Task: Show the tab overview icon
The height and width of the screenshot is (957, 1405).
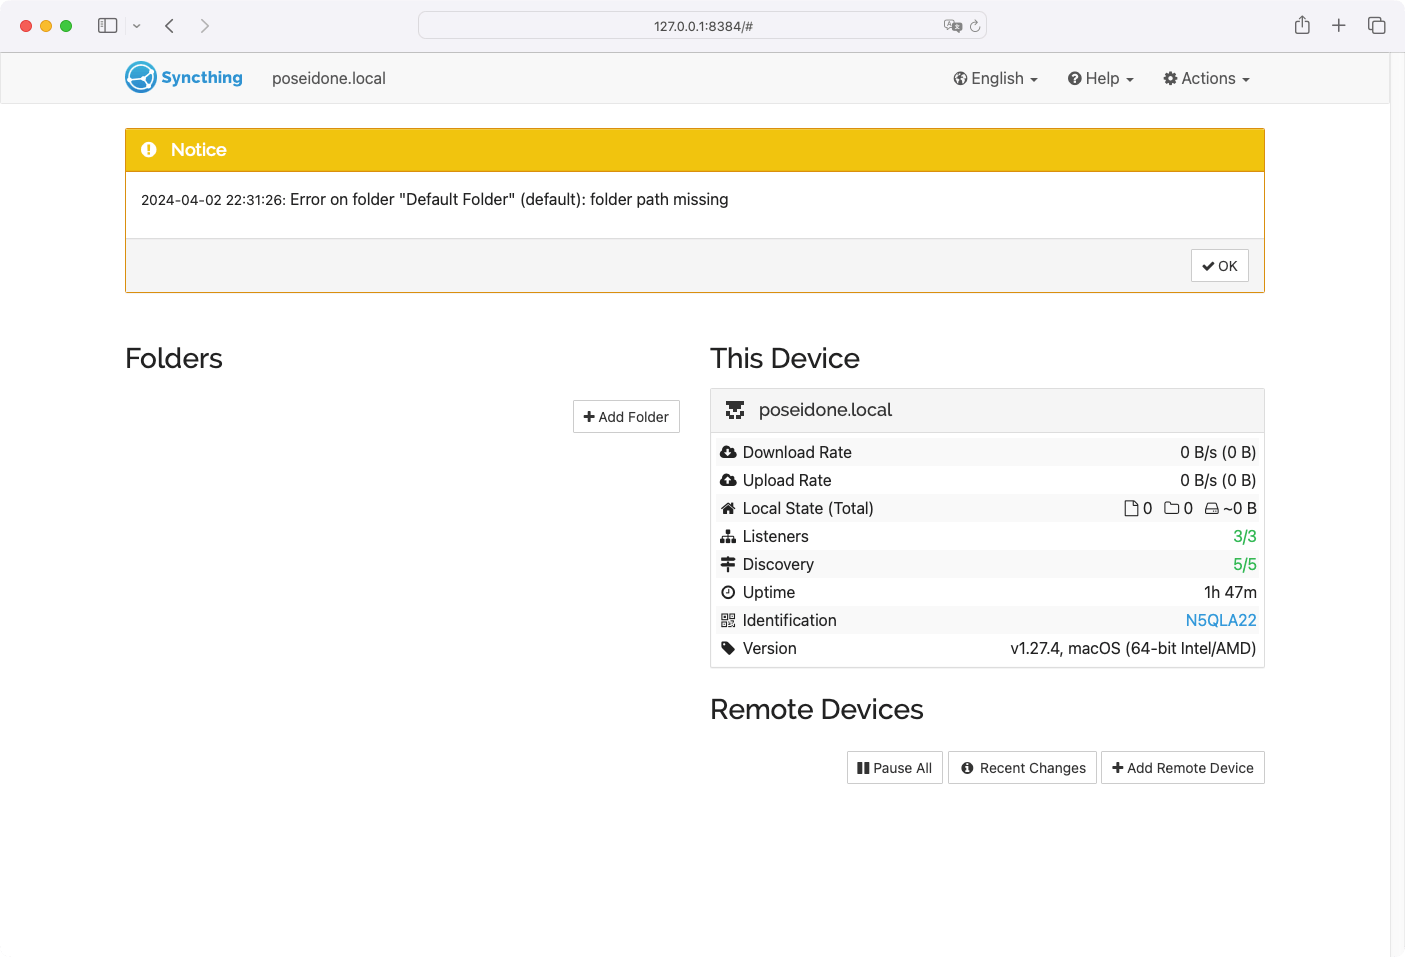Action: pyautogui.click(x=1377, y=26)
